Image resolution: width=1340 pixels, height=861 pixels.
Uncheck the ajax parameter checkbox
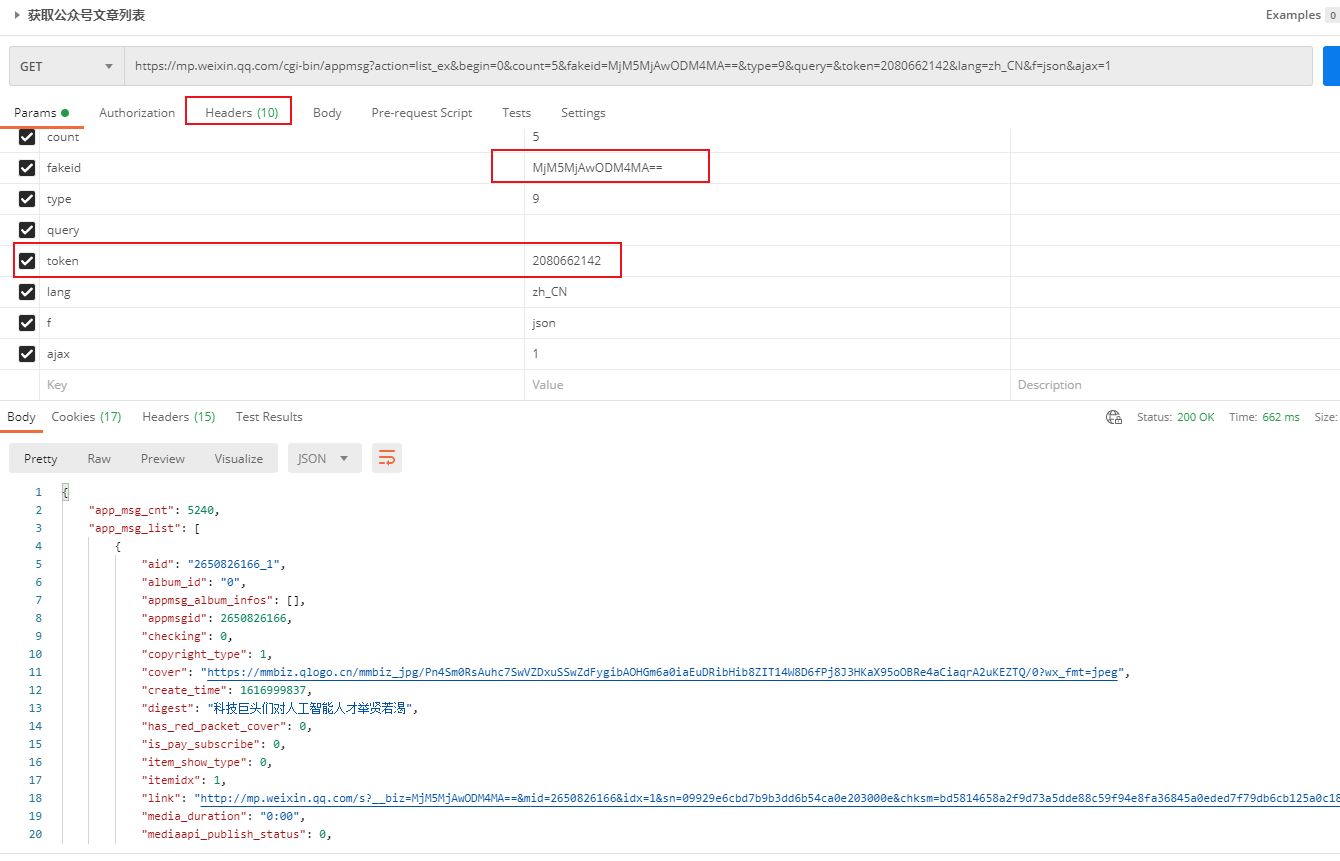click(x=27, y=354)
